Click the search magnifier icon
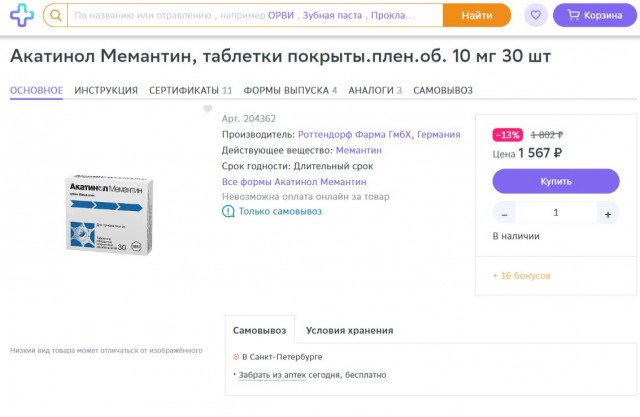Image resolution: width=640 pixels, height=417 pixels. point(58,16)
